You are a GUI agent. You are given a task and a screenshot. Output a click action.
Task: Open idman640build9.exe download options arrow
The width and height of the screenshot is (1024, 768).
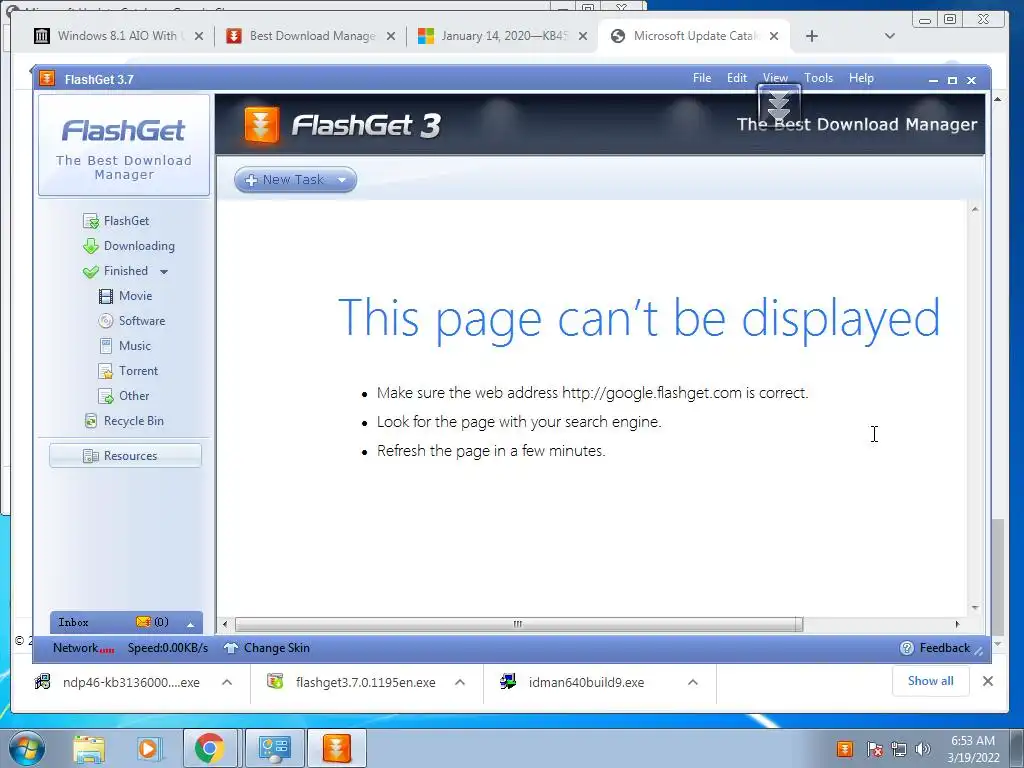[693, 682]
